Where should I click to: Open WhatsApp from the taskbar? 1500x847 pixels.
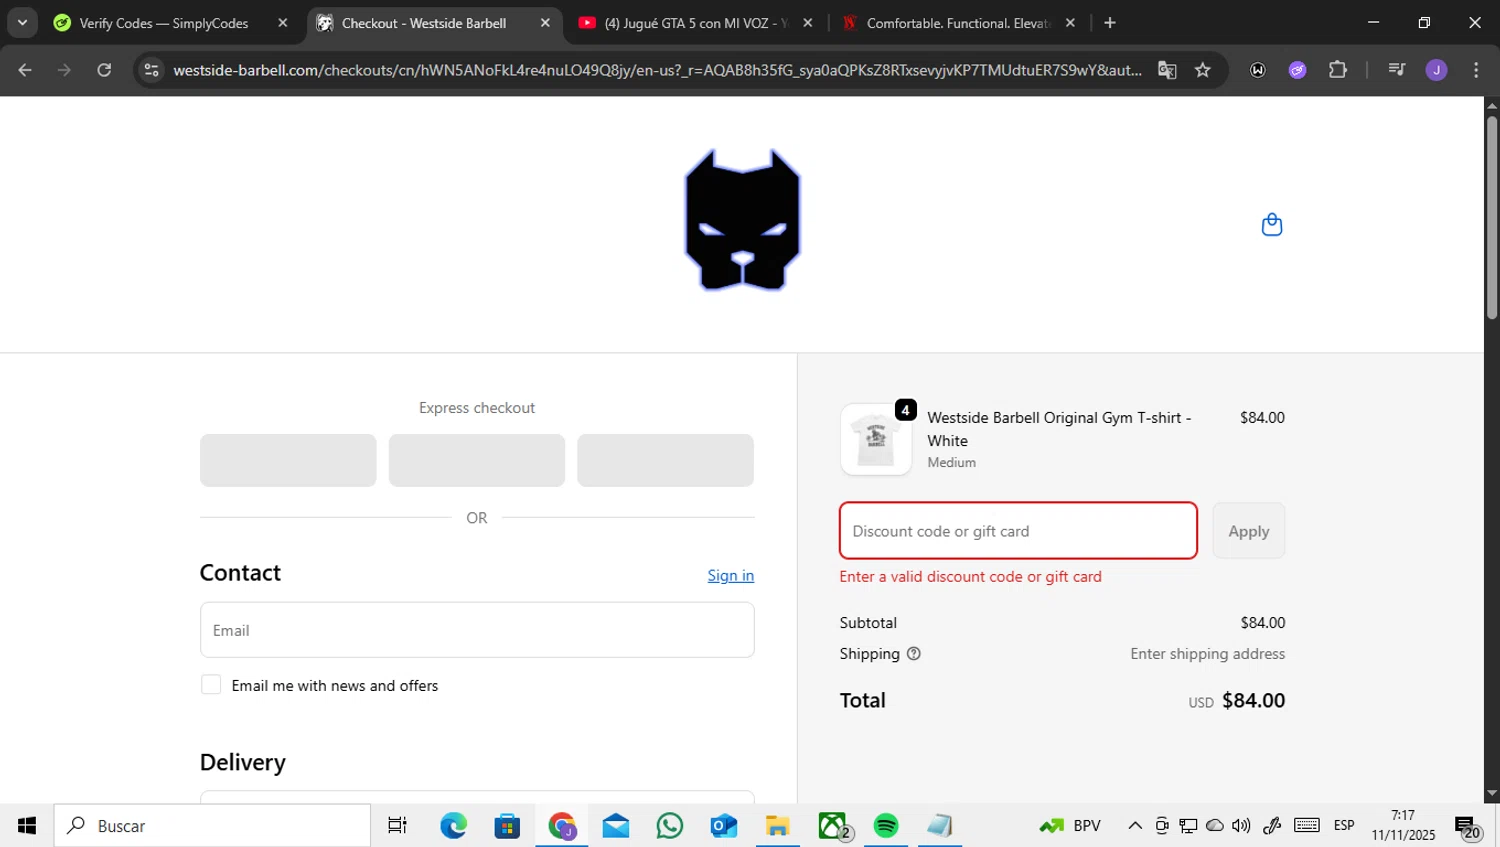pos(670,826)
